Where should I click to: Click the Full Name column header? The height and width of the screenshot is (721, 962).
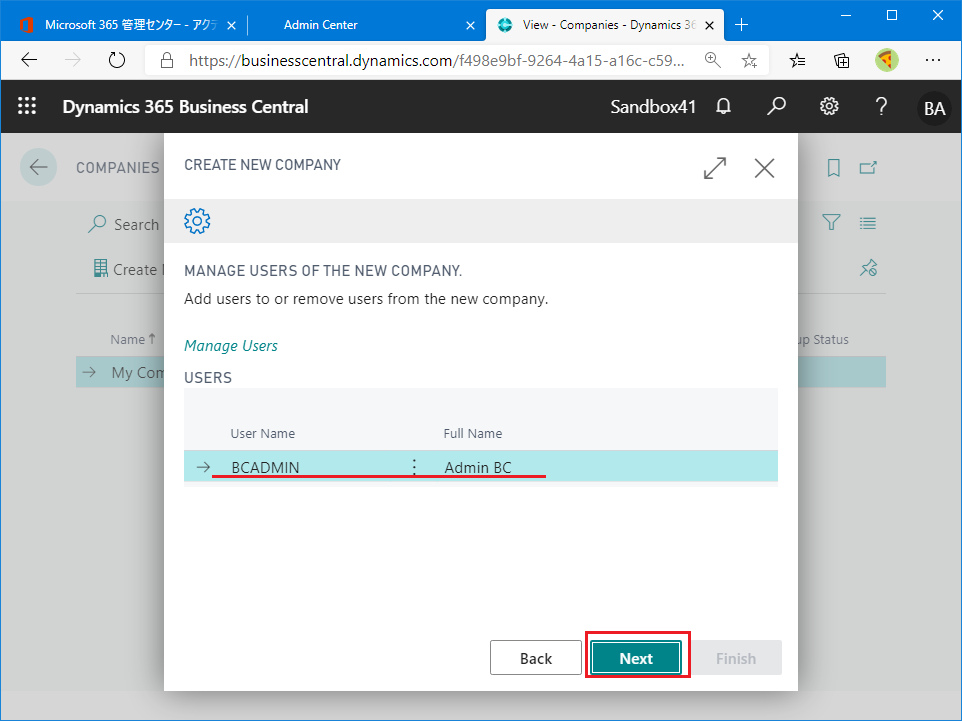click(472, 433)
